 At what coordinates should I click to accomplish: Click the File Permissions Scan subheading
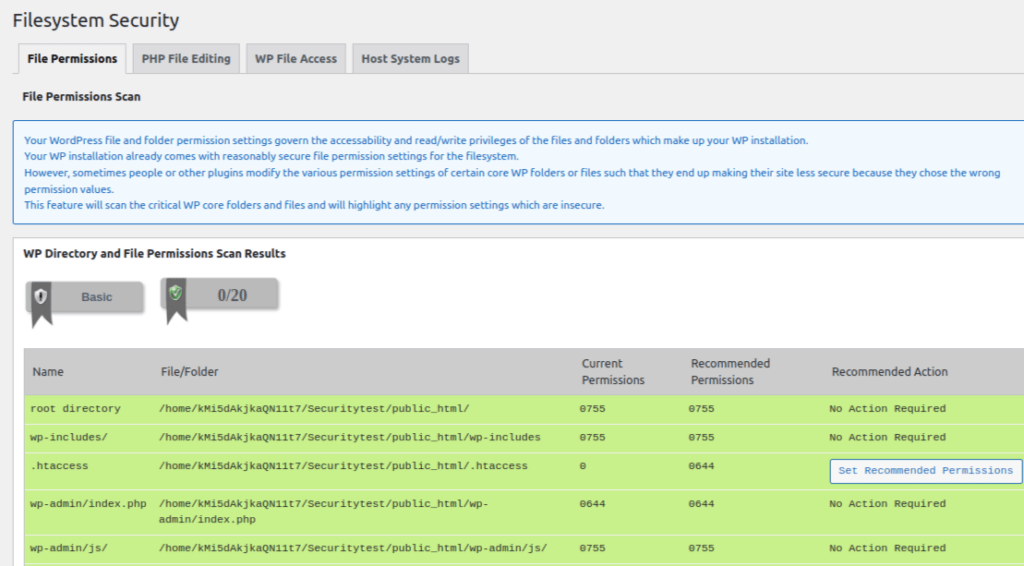(x=82, y=97)
